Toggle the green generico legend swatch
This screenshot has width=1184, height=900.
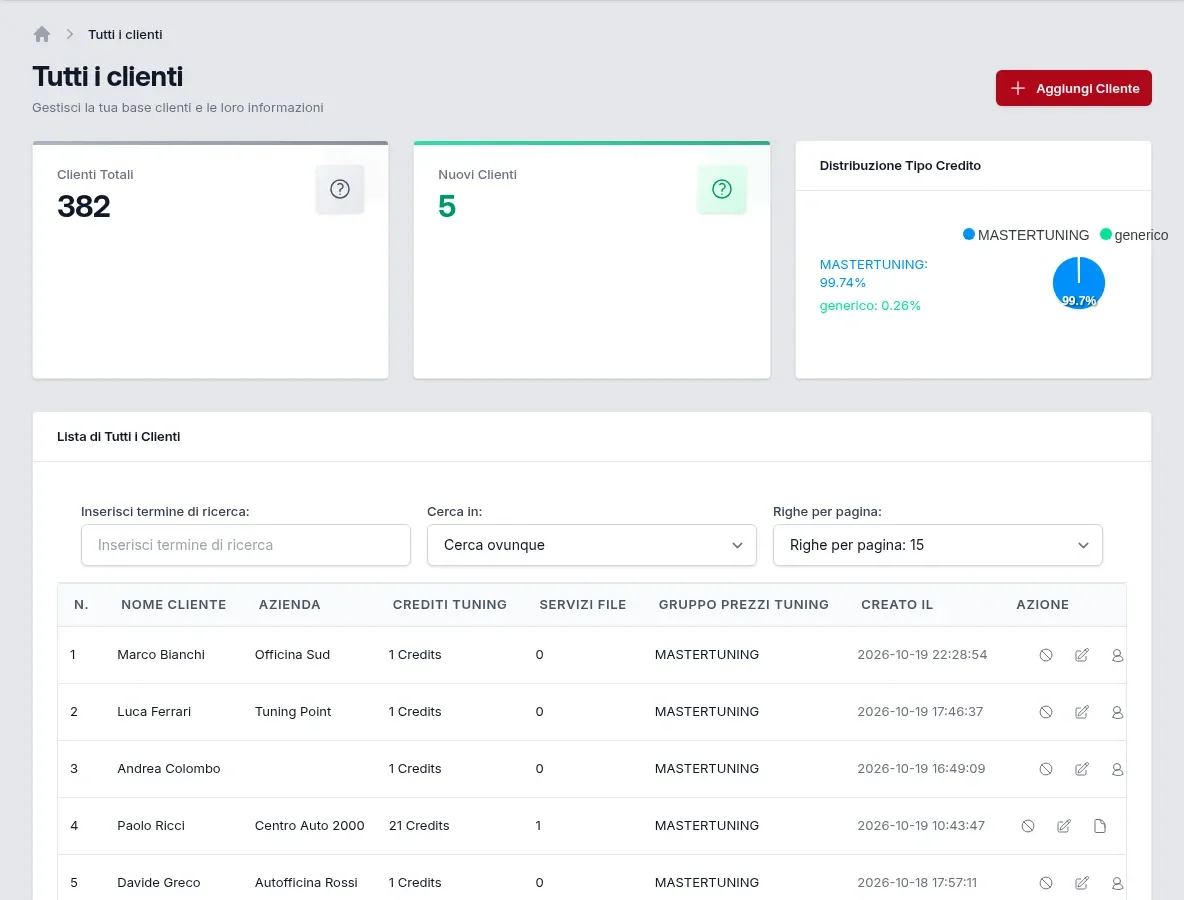click(1106, 234)
